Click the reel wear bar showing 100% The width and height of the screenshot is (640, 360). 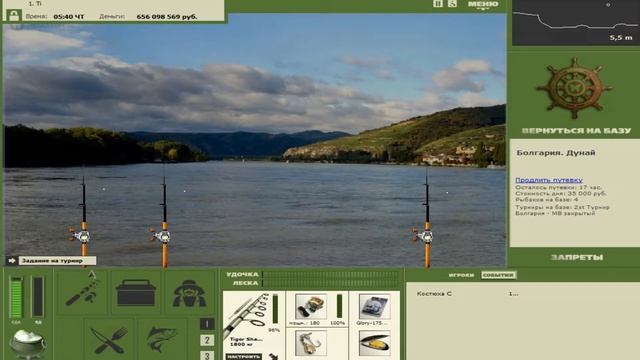tap(339, 306)
